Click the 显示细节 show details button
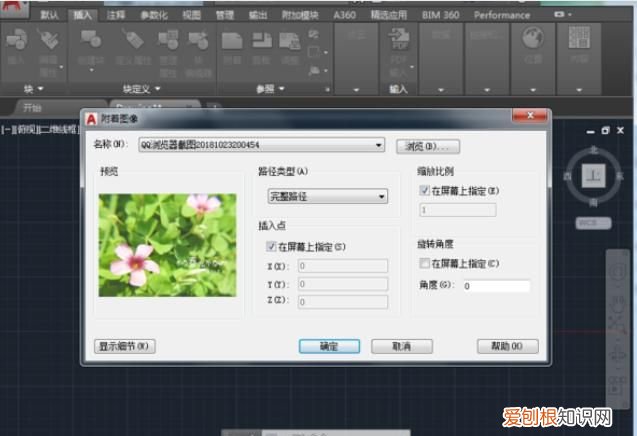637x436 pixels. [125, 346]
